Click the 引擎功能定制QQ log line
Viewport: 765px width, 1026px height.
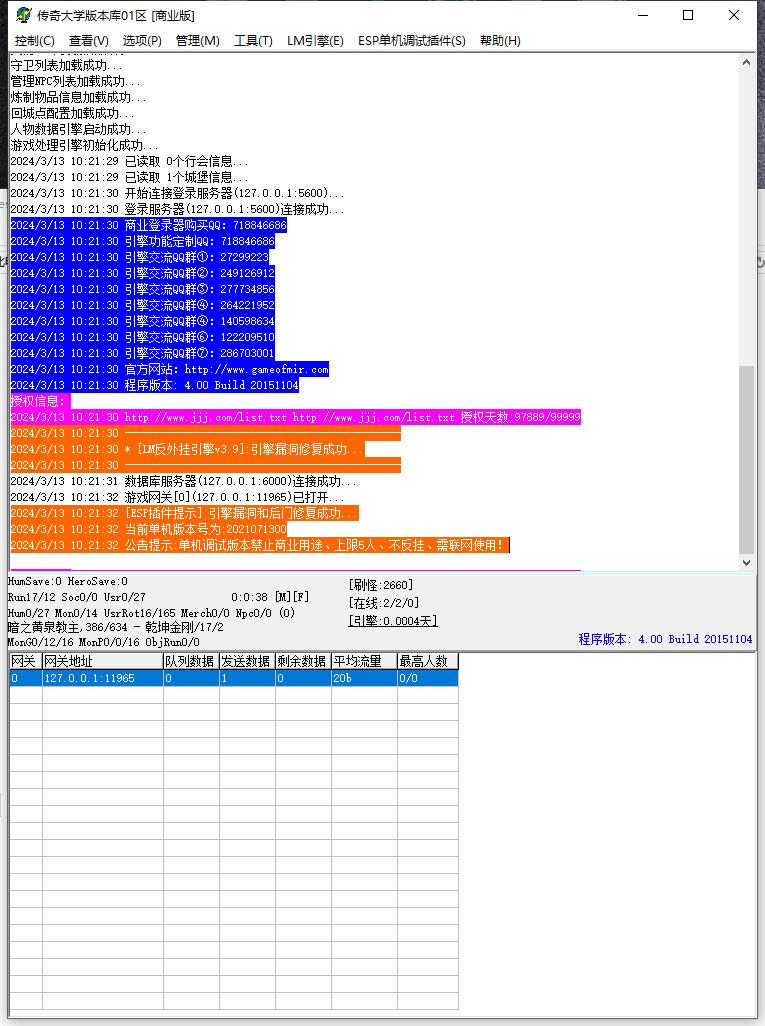pyautogui.click(x=143, y=241)
